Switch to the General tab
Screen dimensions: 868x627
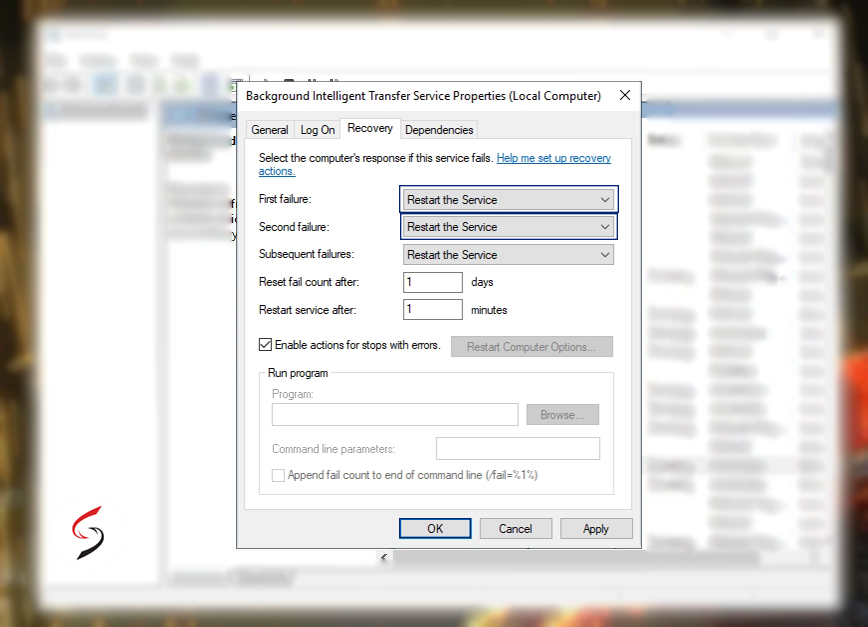tap(270, 129)
